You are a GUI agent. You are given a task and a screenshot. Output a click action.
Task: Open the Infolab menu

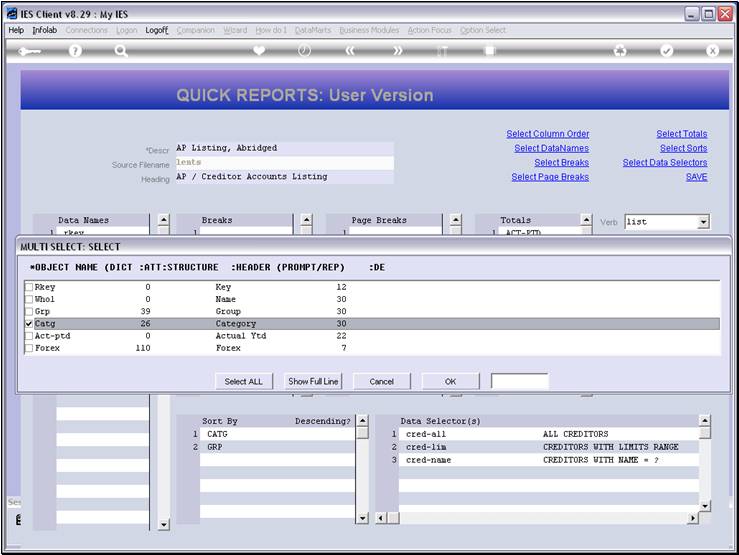pos(44,30)
